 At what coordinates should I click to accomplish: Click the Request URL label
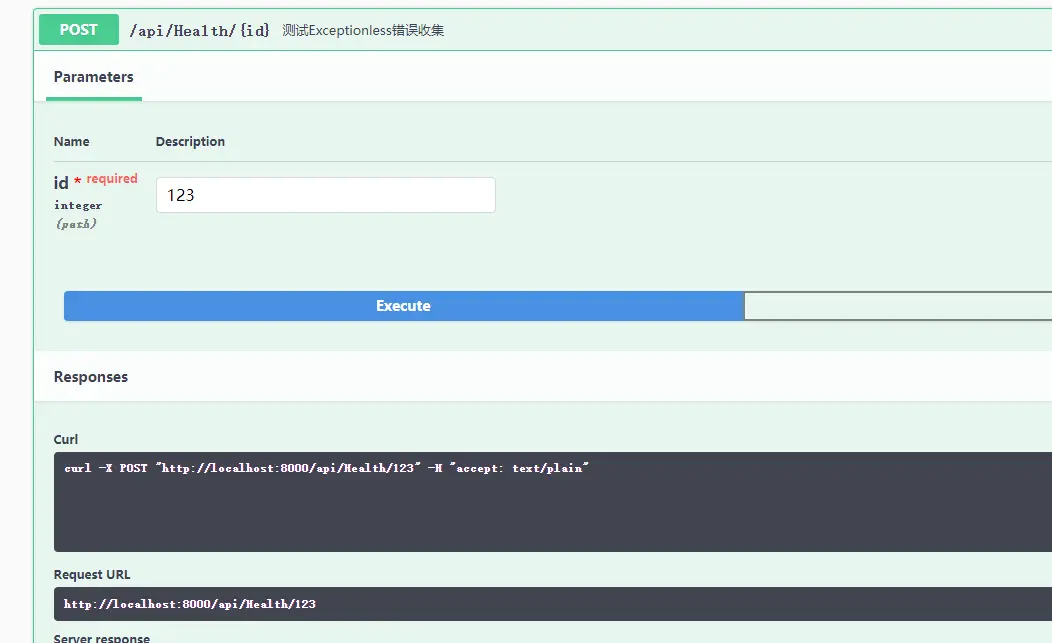pos(92,575)
